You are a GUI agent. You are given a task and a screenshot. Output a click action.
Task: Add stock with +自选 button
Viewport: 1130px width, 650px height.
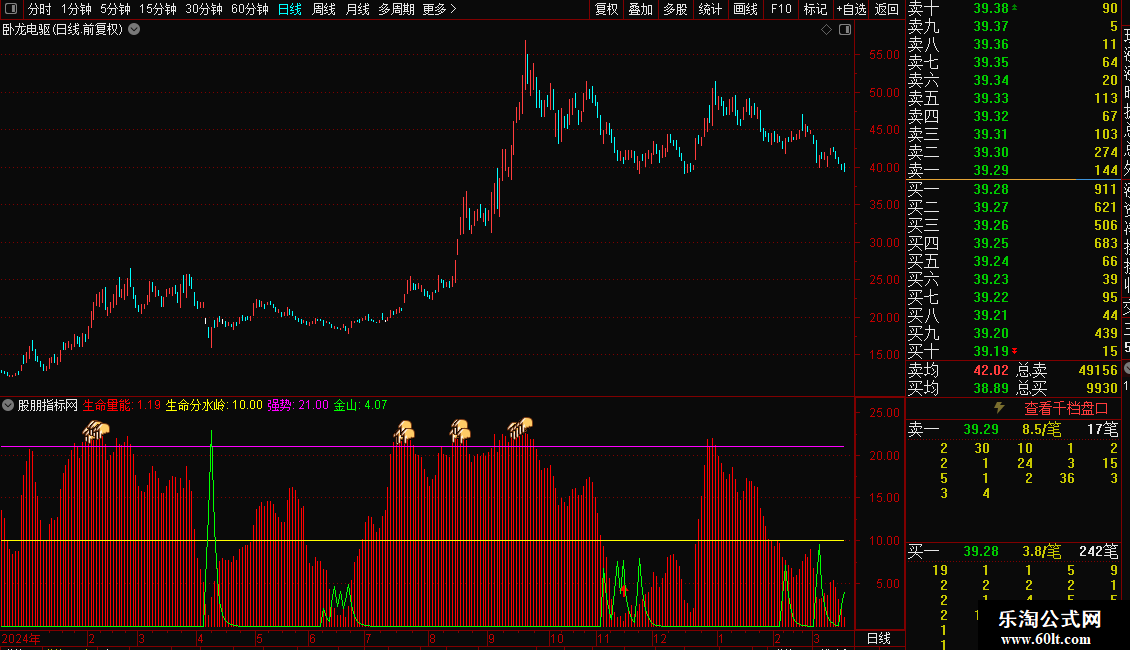tap(851, 9)
